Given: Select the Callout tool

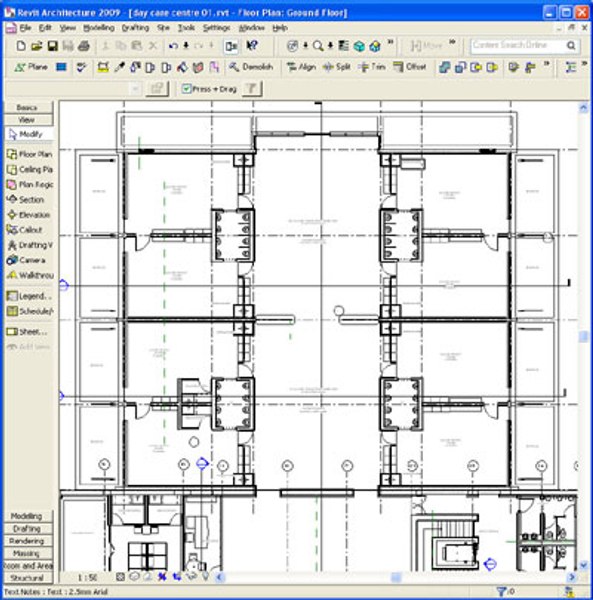Looking at the screenshot, I should coord(24,230).
